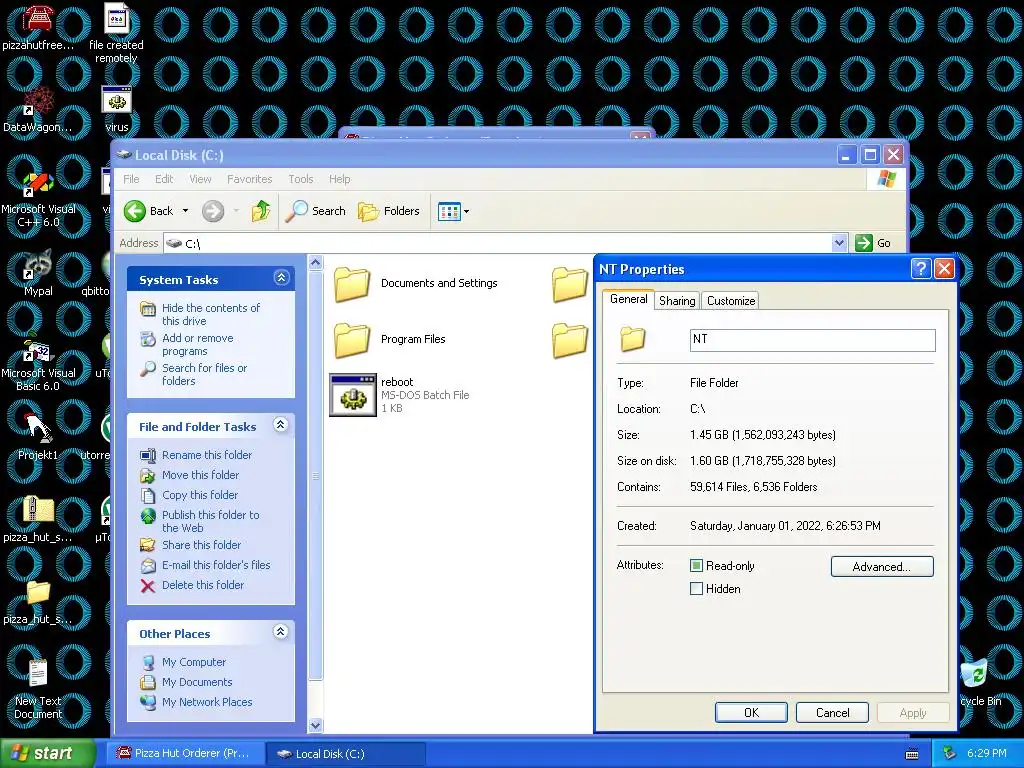Open the 'file created remotely' desktop file
Image resolution: width=1024 pixels, height=768 pixels.
point(116,33)
